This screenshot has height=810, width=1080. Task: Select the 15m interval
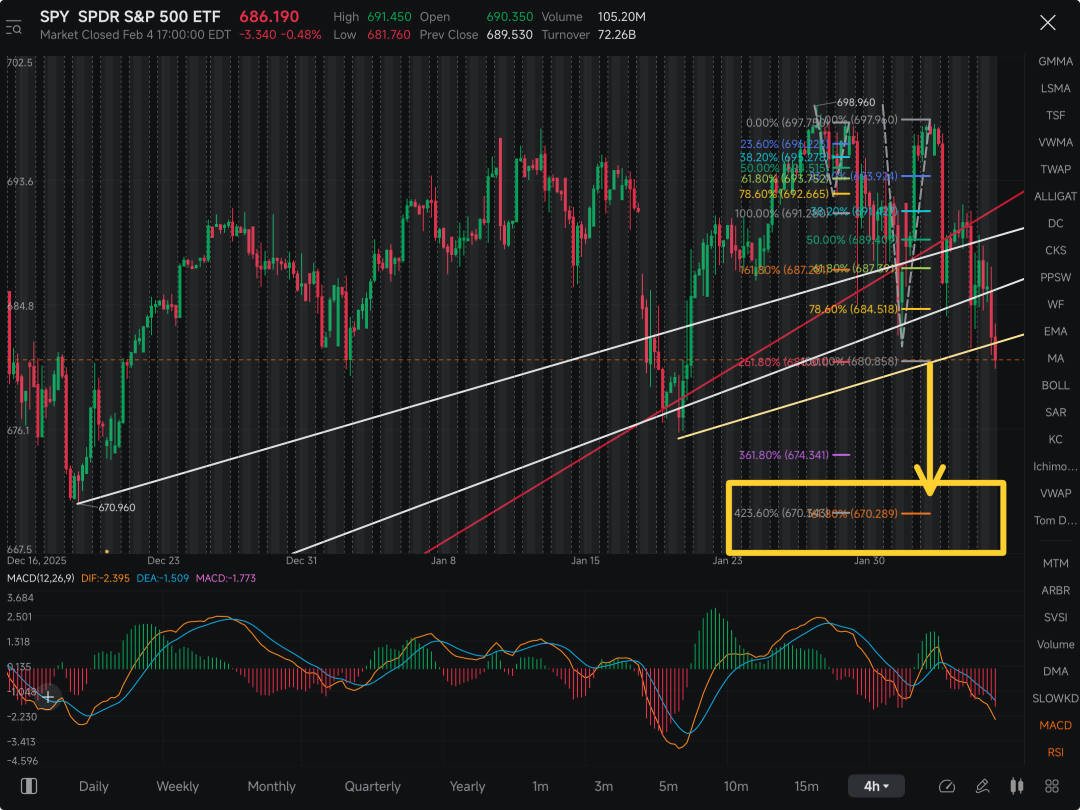point(807,786)
